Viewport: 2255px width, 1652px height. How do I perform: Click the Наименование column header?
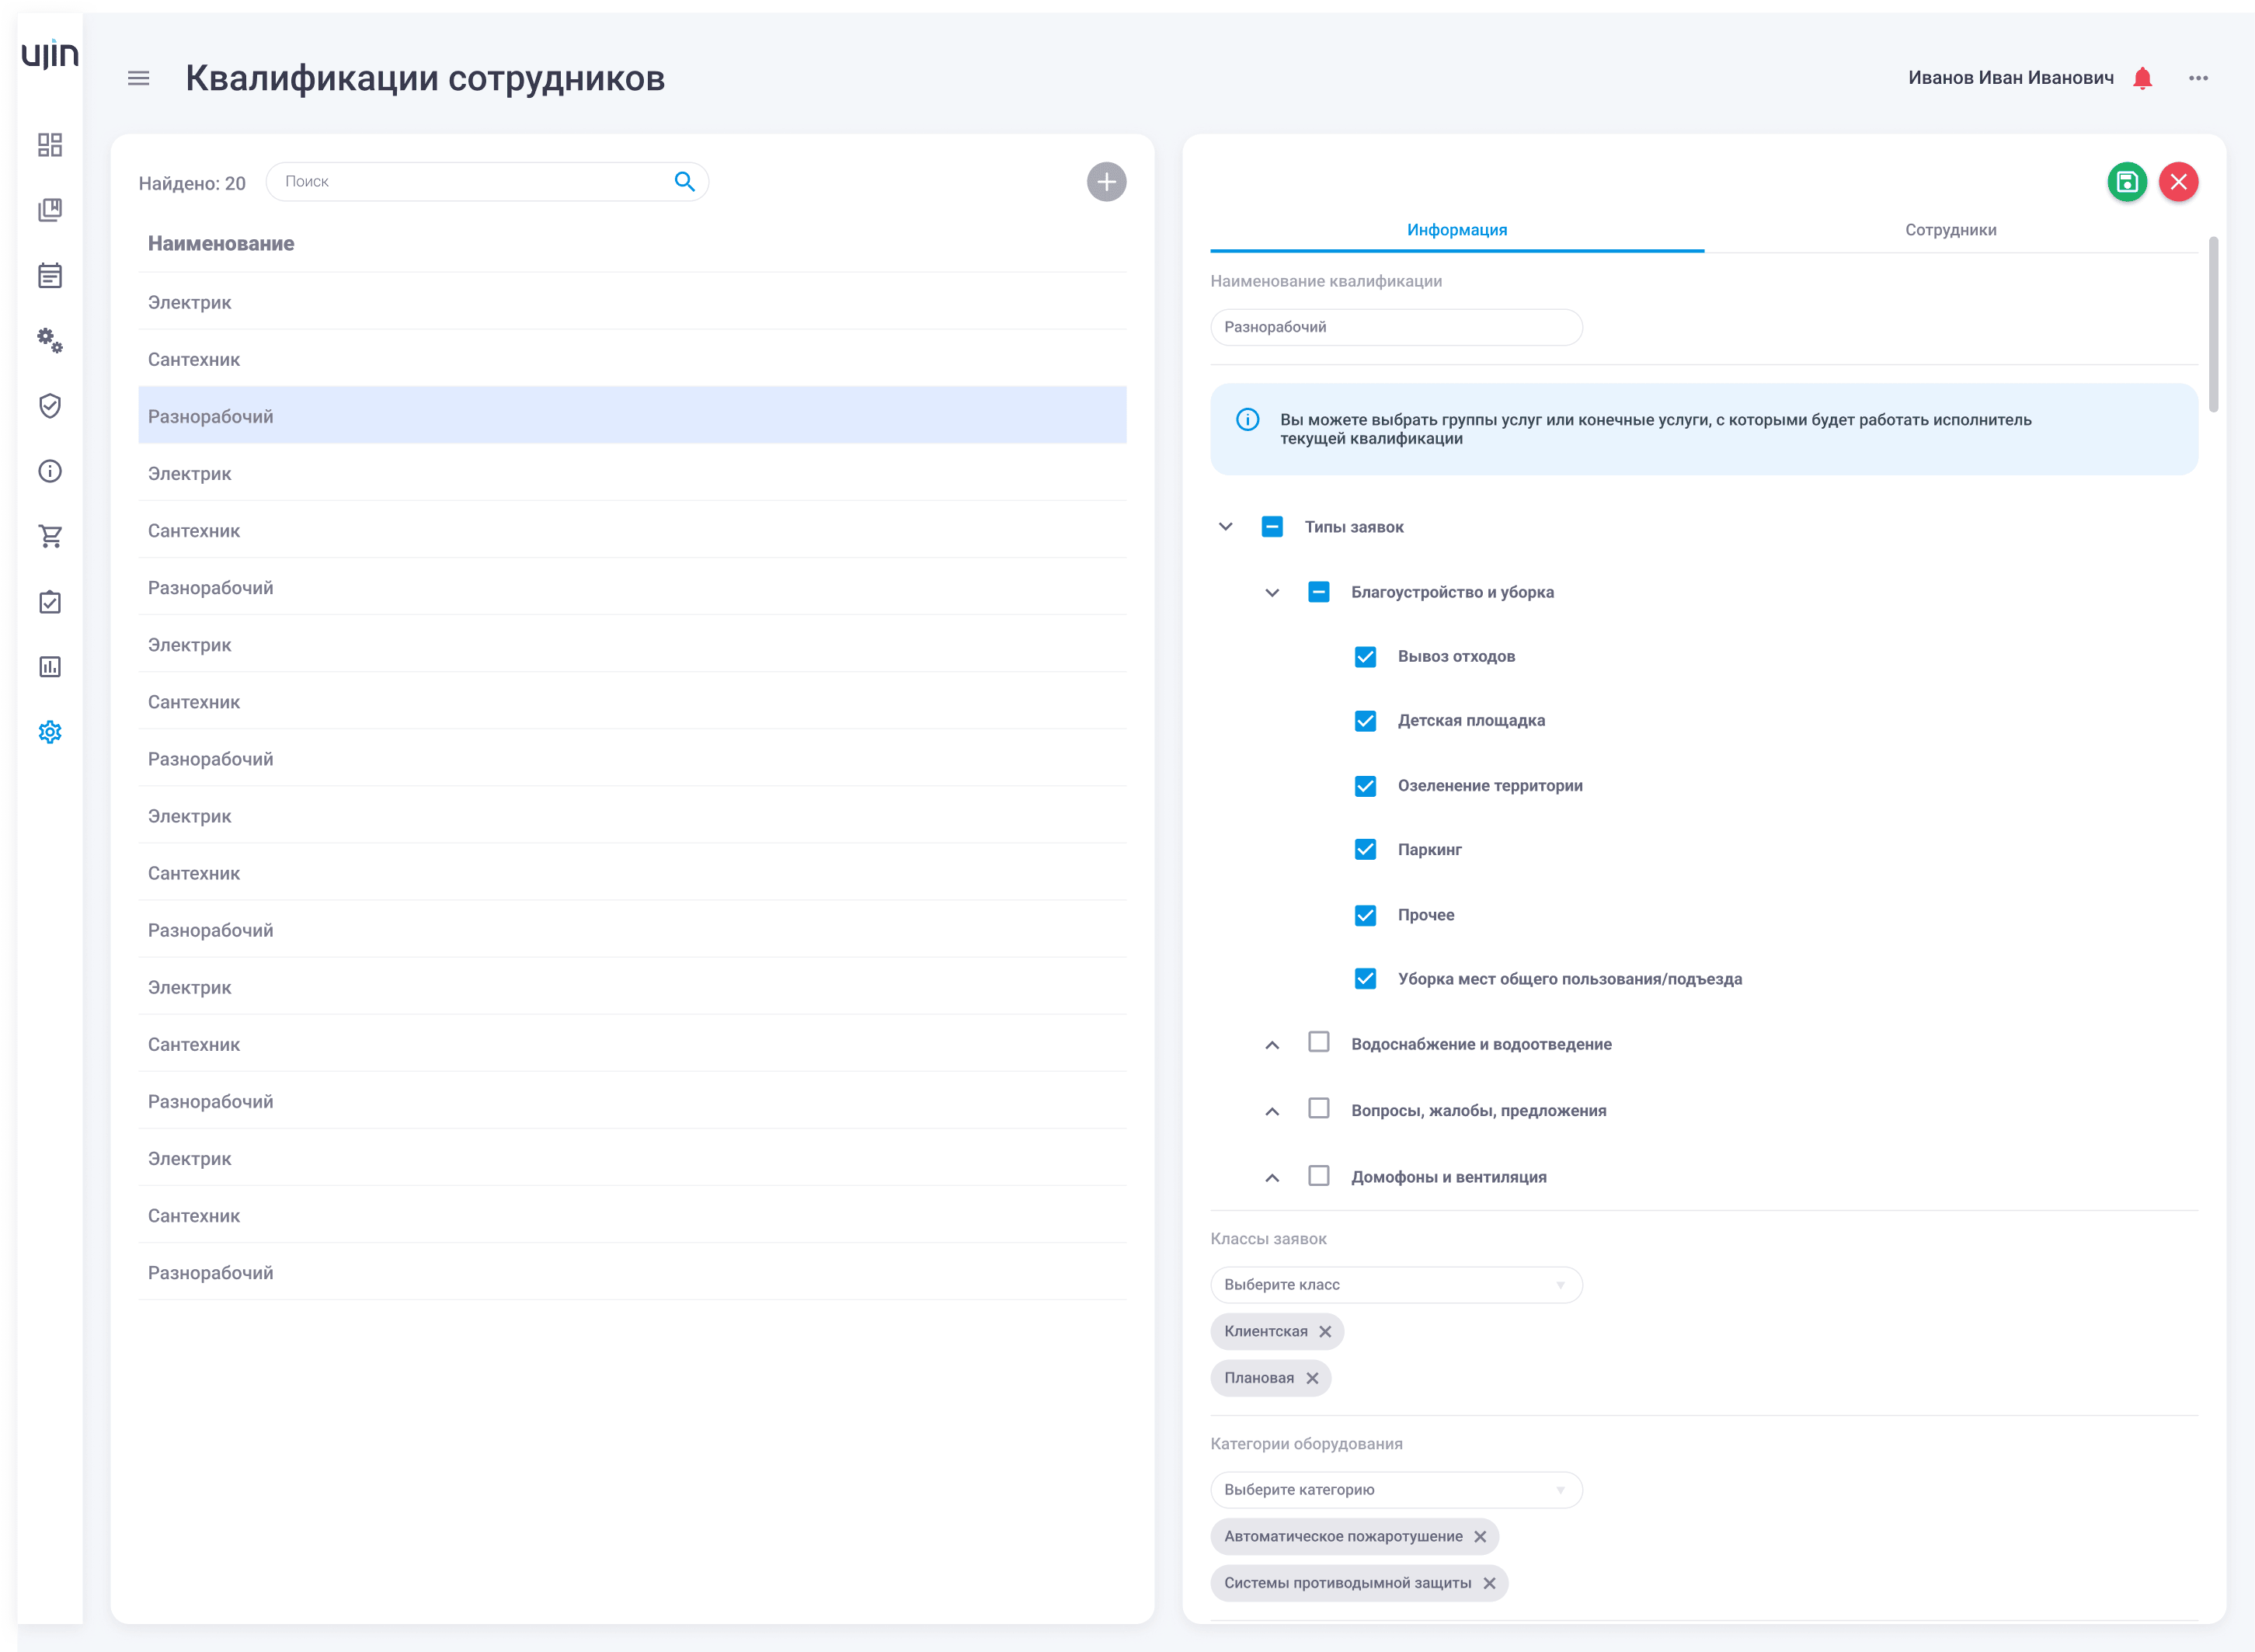tap(221, 243)
